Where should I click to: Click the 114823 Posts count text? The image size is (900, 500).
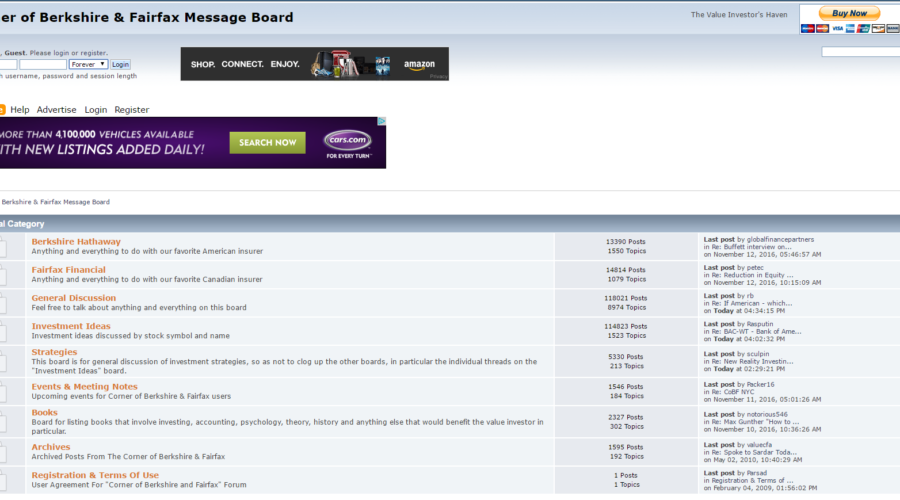626,327
